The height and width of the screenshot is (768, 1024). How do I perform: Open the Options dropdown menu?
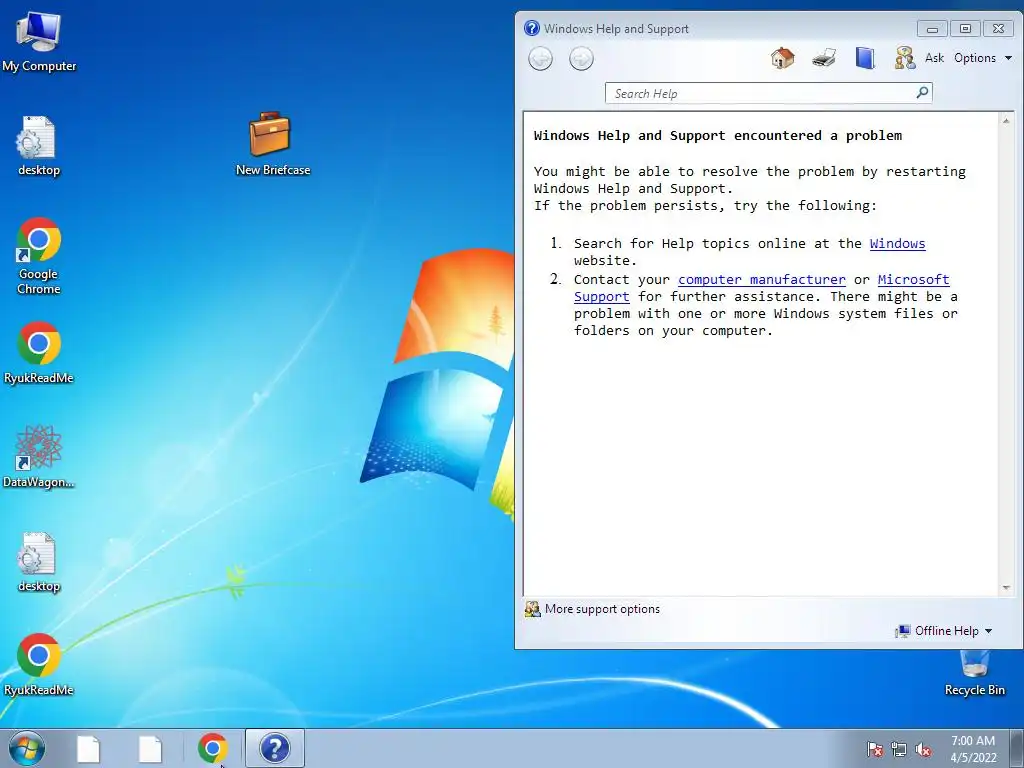click(x=983, y=57)
